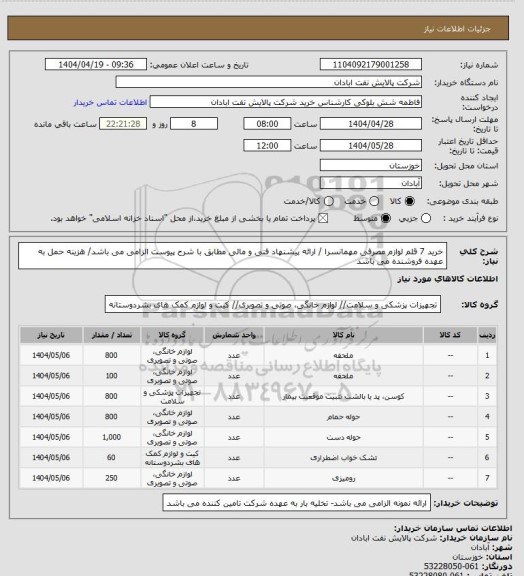Click the response deadline date 1404/04/28
Screen dimensions: 524x576
(371, 124)
